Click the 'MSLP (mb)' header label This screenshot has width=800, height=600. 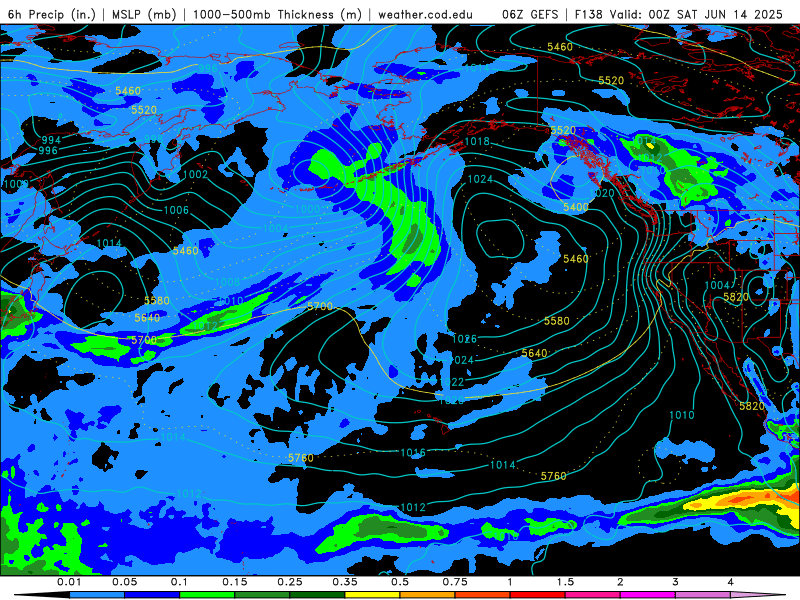click(144, 14)
